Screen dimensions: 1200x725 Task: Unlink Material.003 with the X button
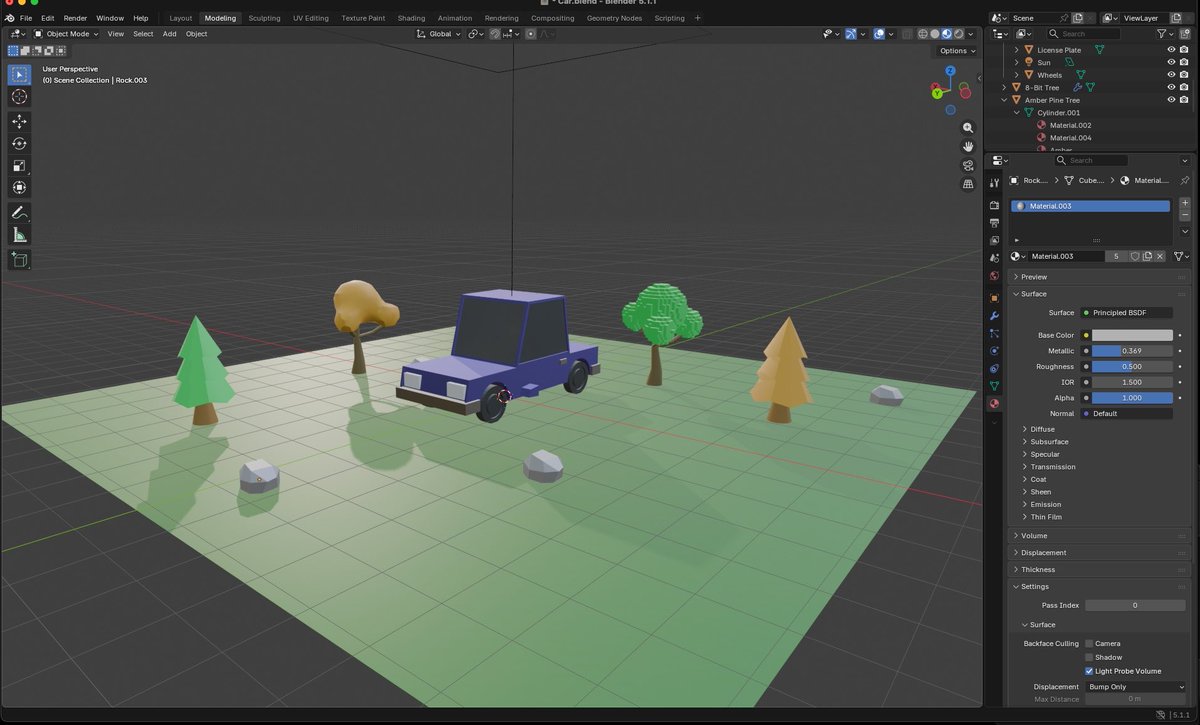coord(1160,256)
